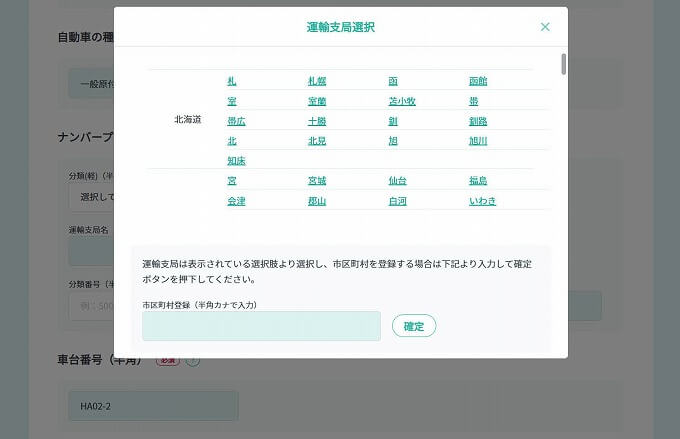
Task: Click the 北見 link
Action: [x=317, y=141]
